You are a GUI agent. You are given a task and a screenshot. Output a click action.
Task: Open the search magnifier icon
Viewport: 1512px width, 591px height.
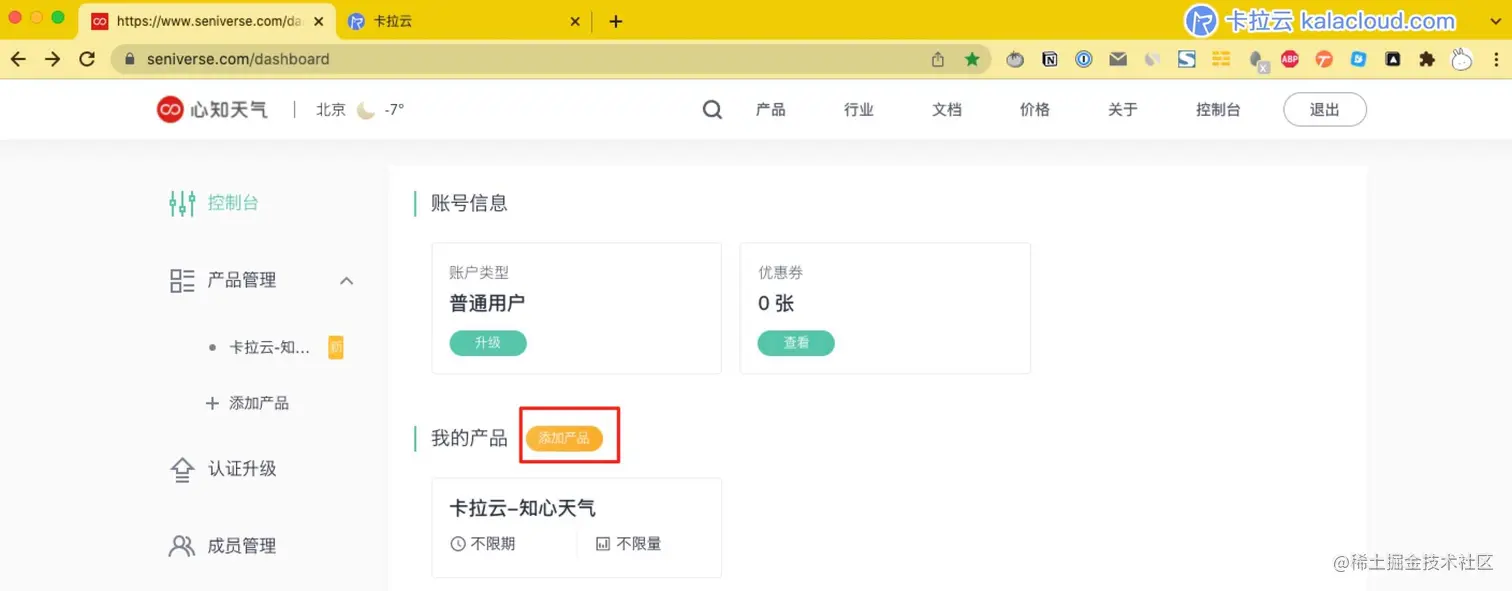click(712, 109)
